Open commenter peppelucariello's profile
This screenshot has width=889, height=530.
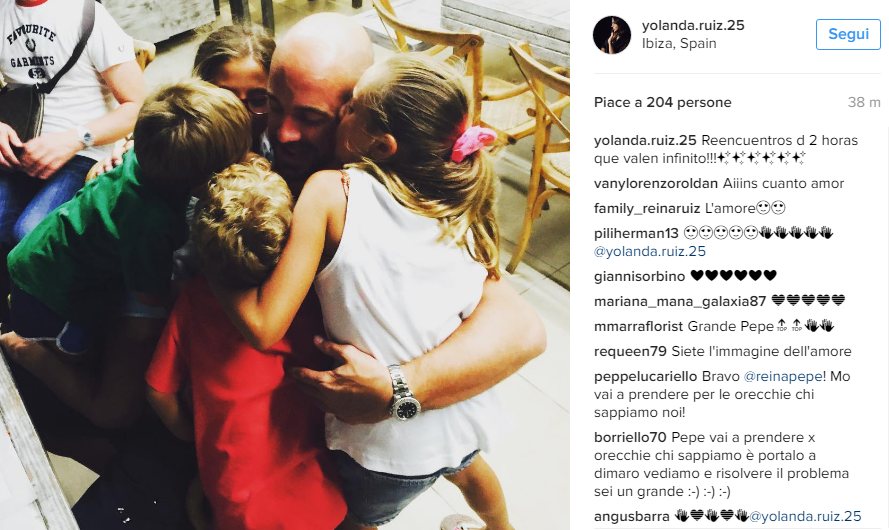pyautogui.click(x=645, y=376)
